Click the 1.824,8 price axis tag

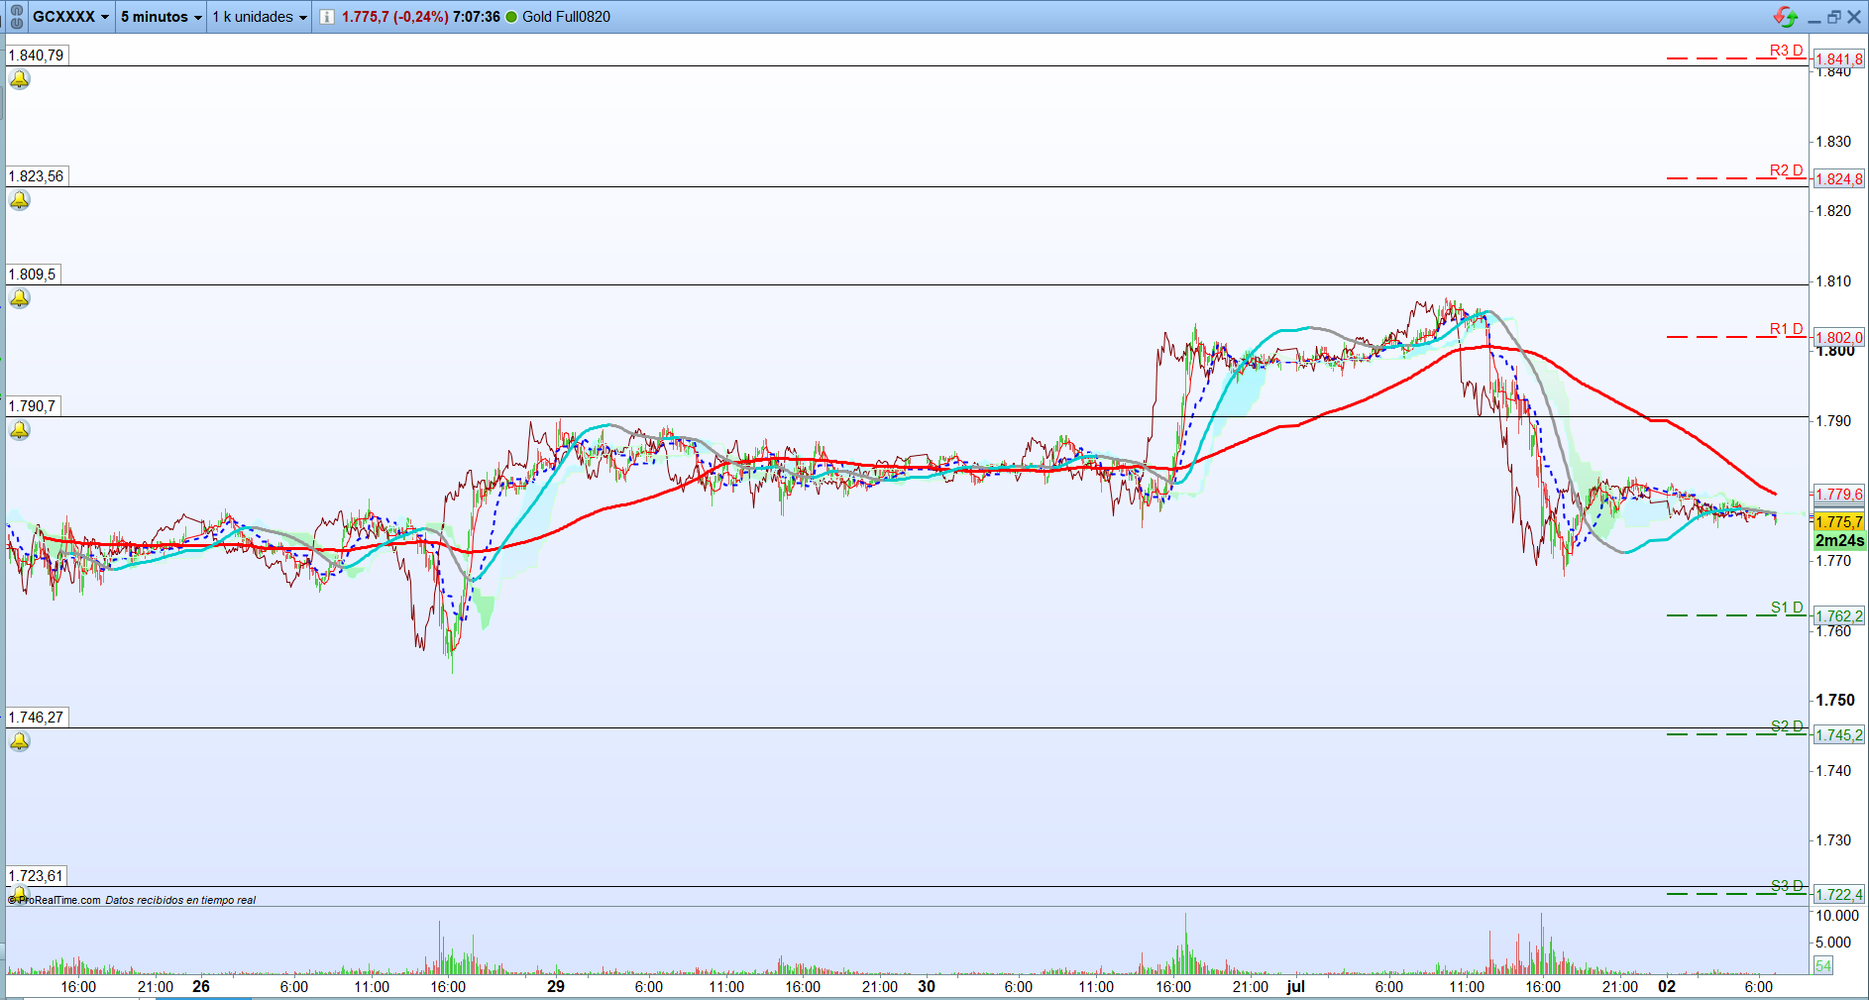pos(1839,179)
